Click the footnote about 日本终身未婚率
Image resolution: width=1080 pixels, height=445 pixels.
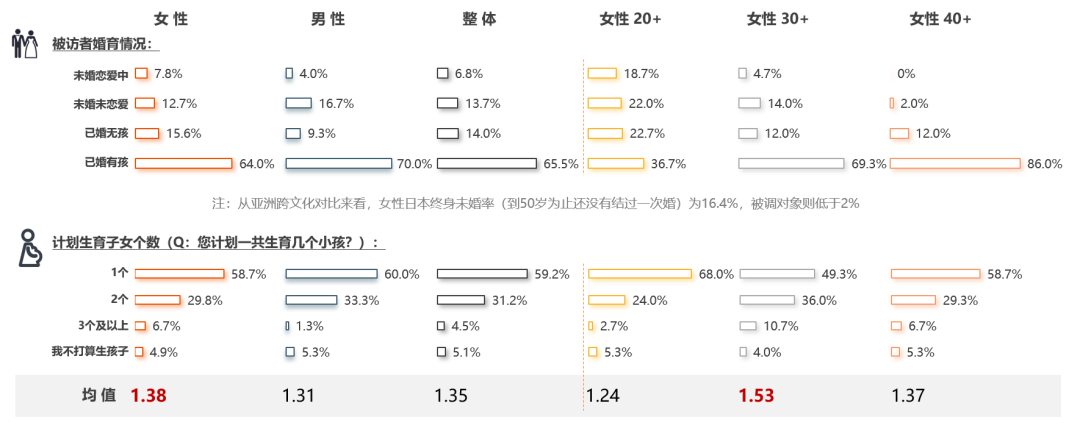[x=535, y=203]
